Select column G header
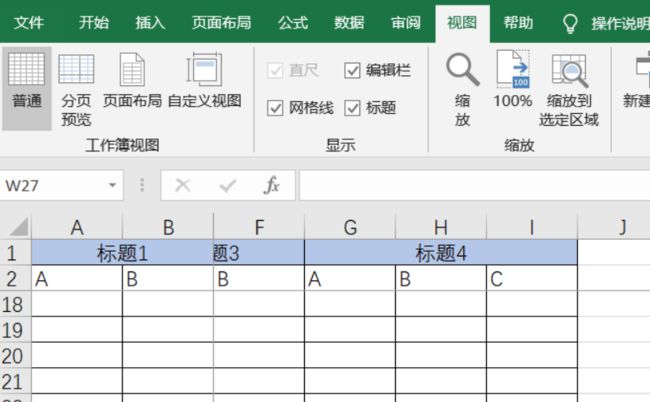 point(350,227)
